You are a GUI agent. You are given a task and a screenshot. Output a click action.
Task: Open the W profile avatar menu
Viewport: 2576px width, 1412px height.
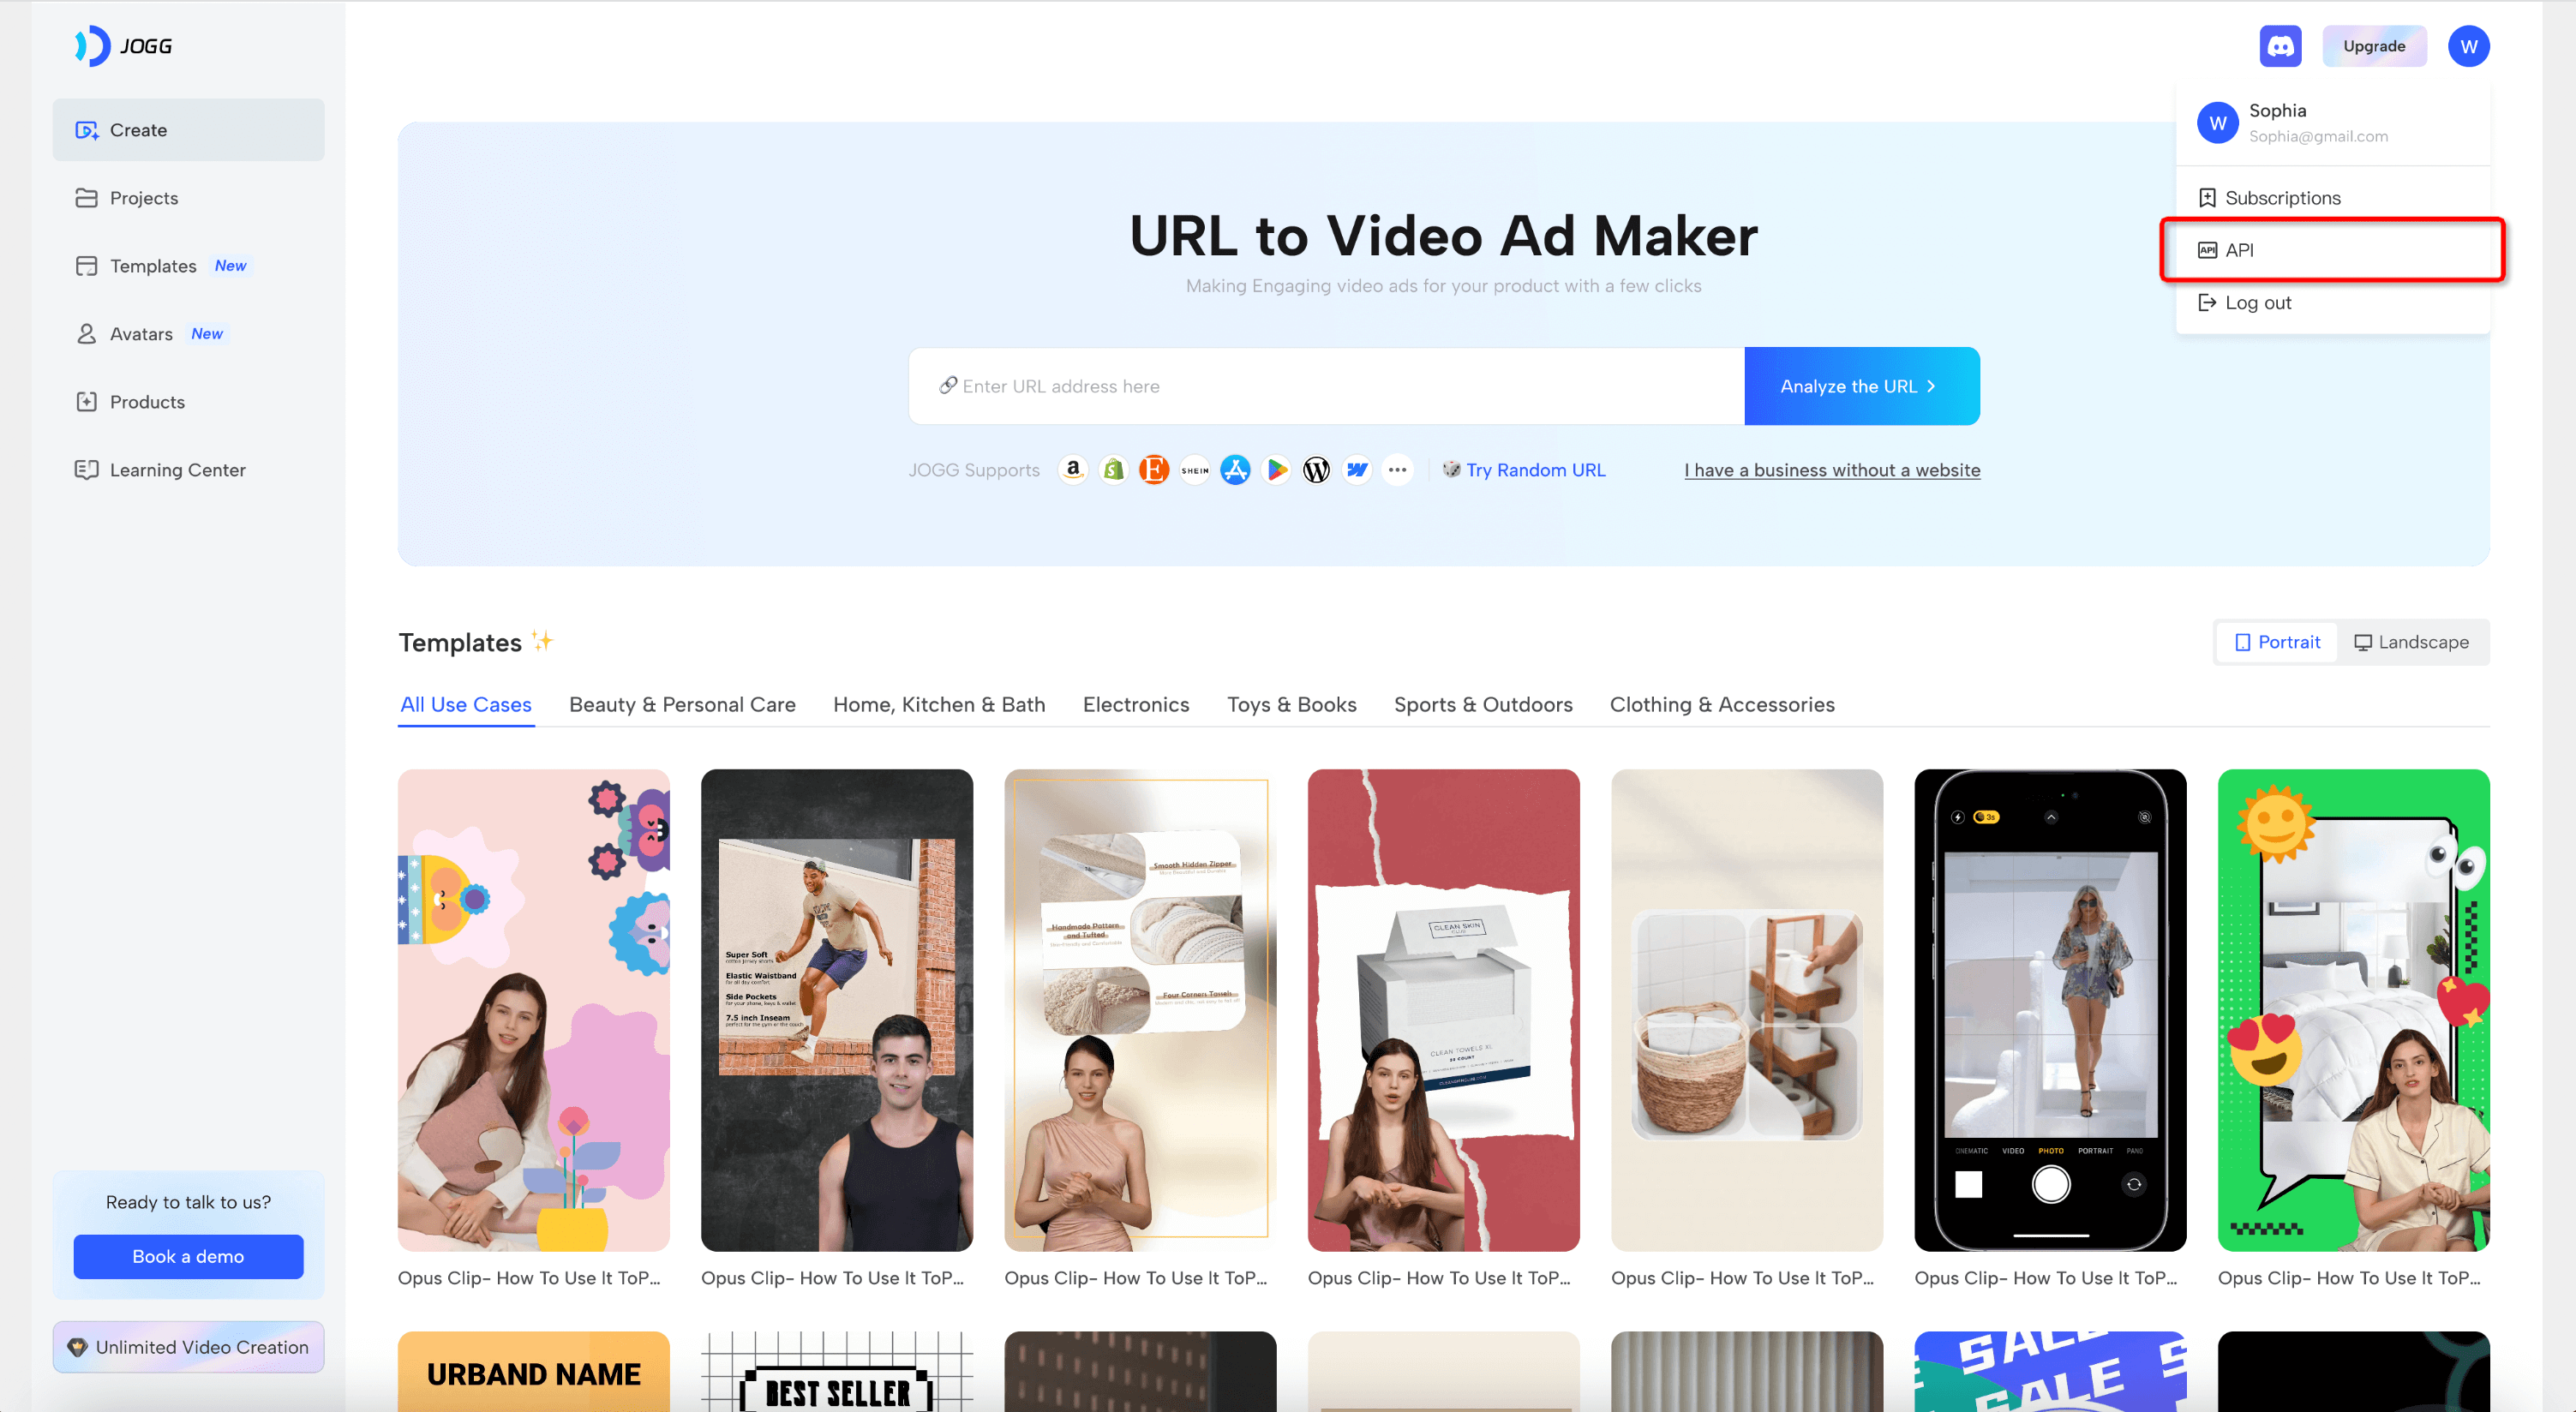pyautogui.click(x=2468, y=46)
